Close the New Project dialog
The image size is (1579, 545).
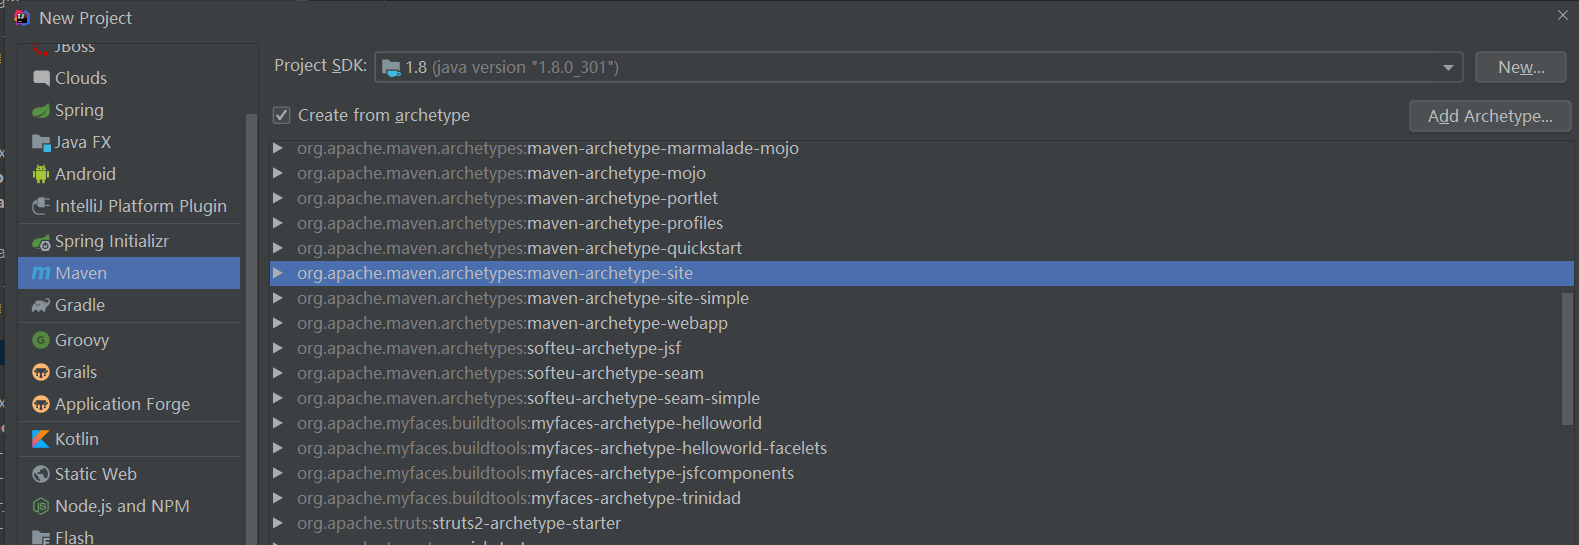coord(1563,15)
